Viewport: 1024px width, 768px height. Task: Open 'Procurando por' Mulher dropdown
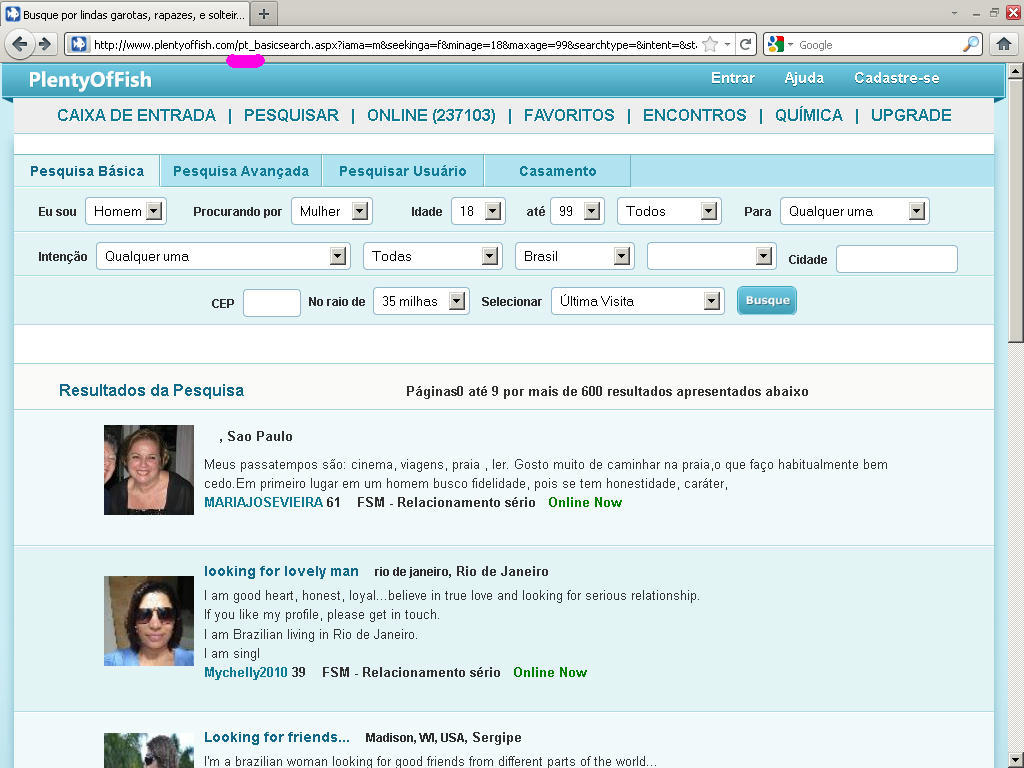click(x=332, y=211)
